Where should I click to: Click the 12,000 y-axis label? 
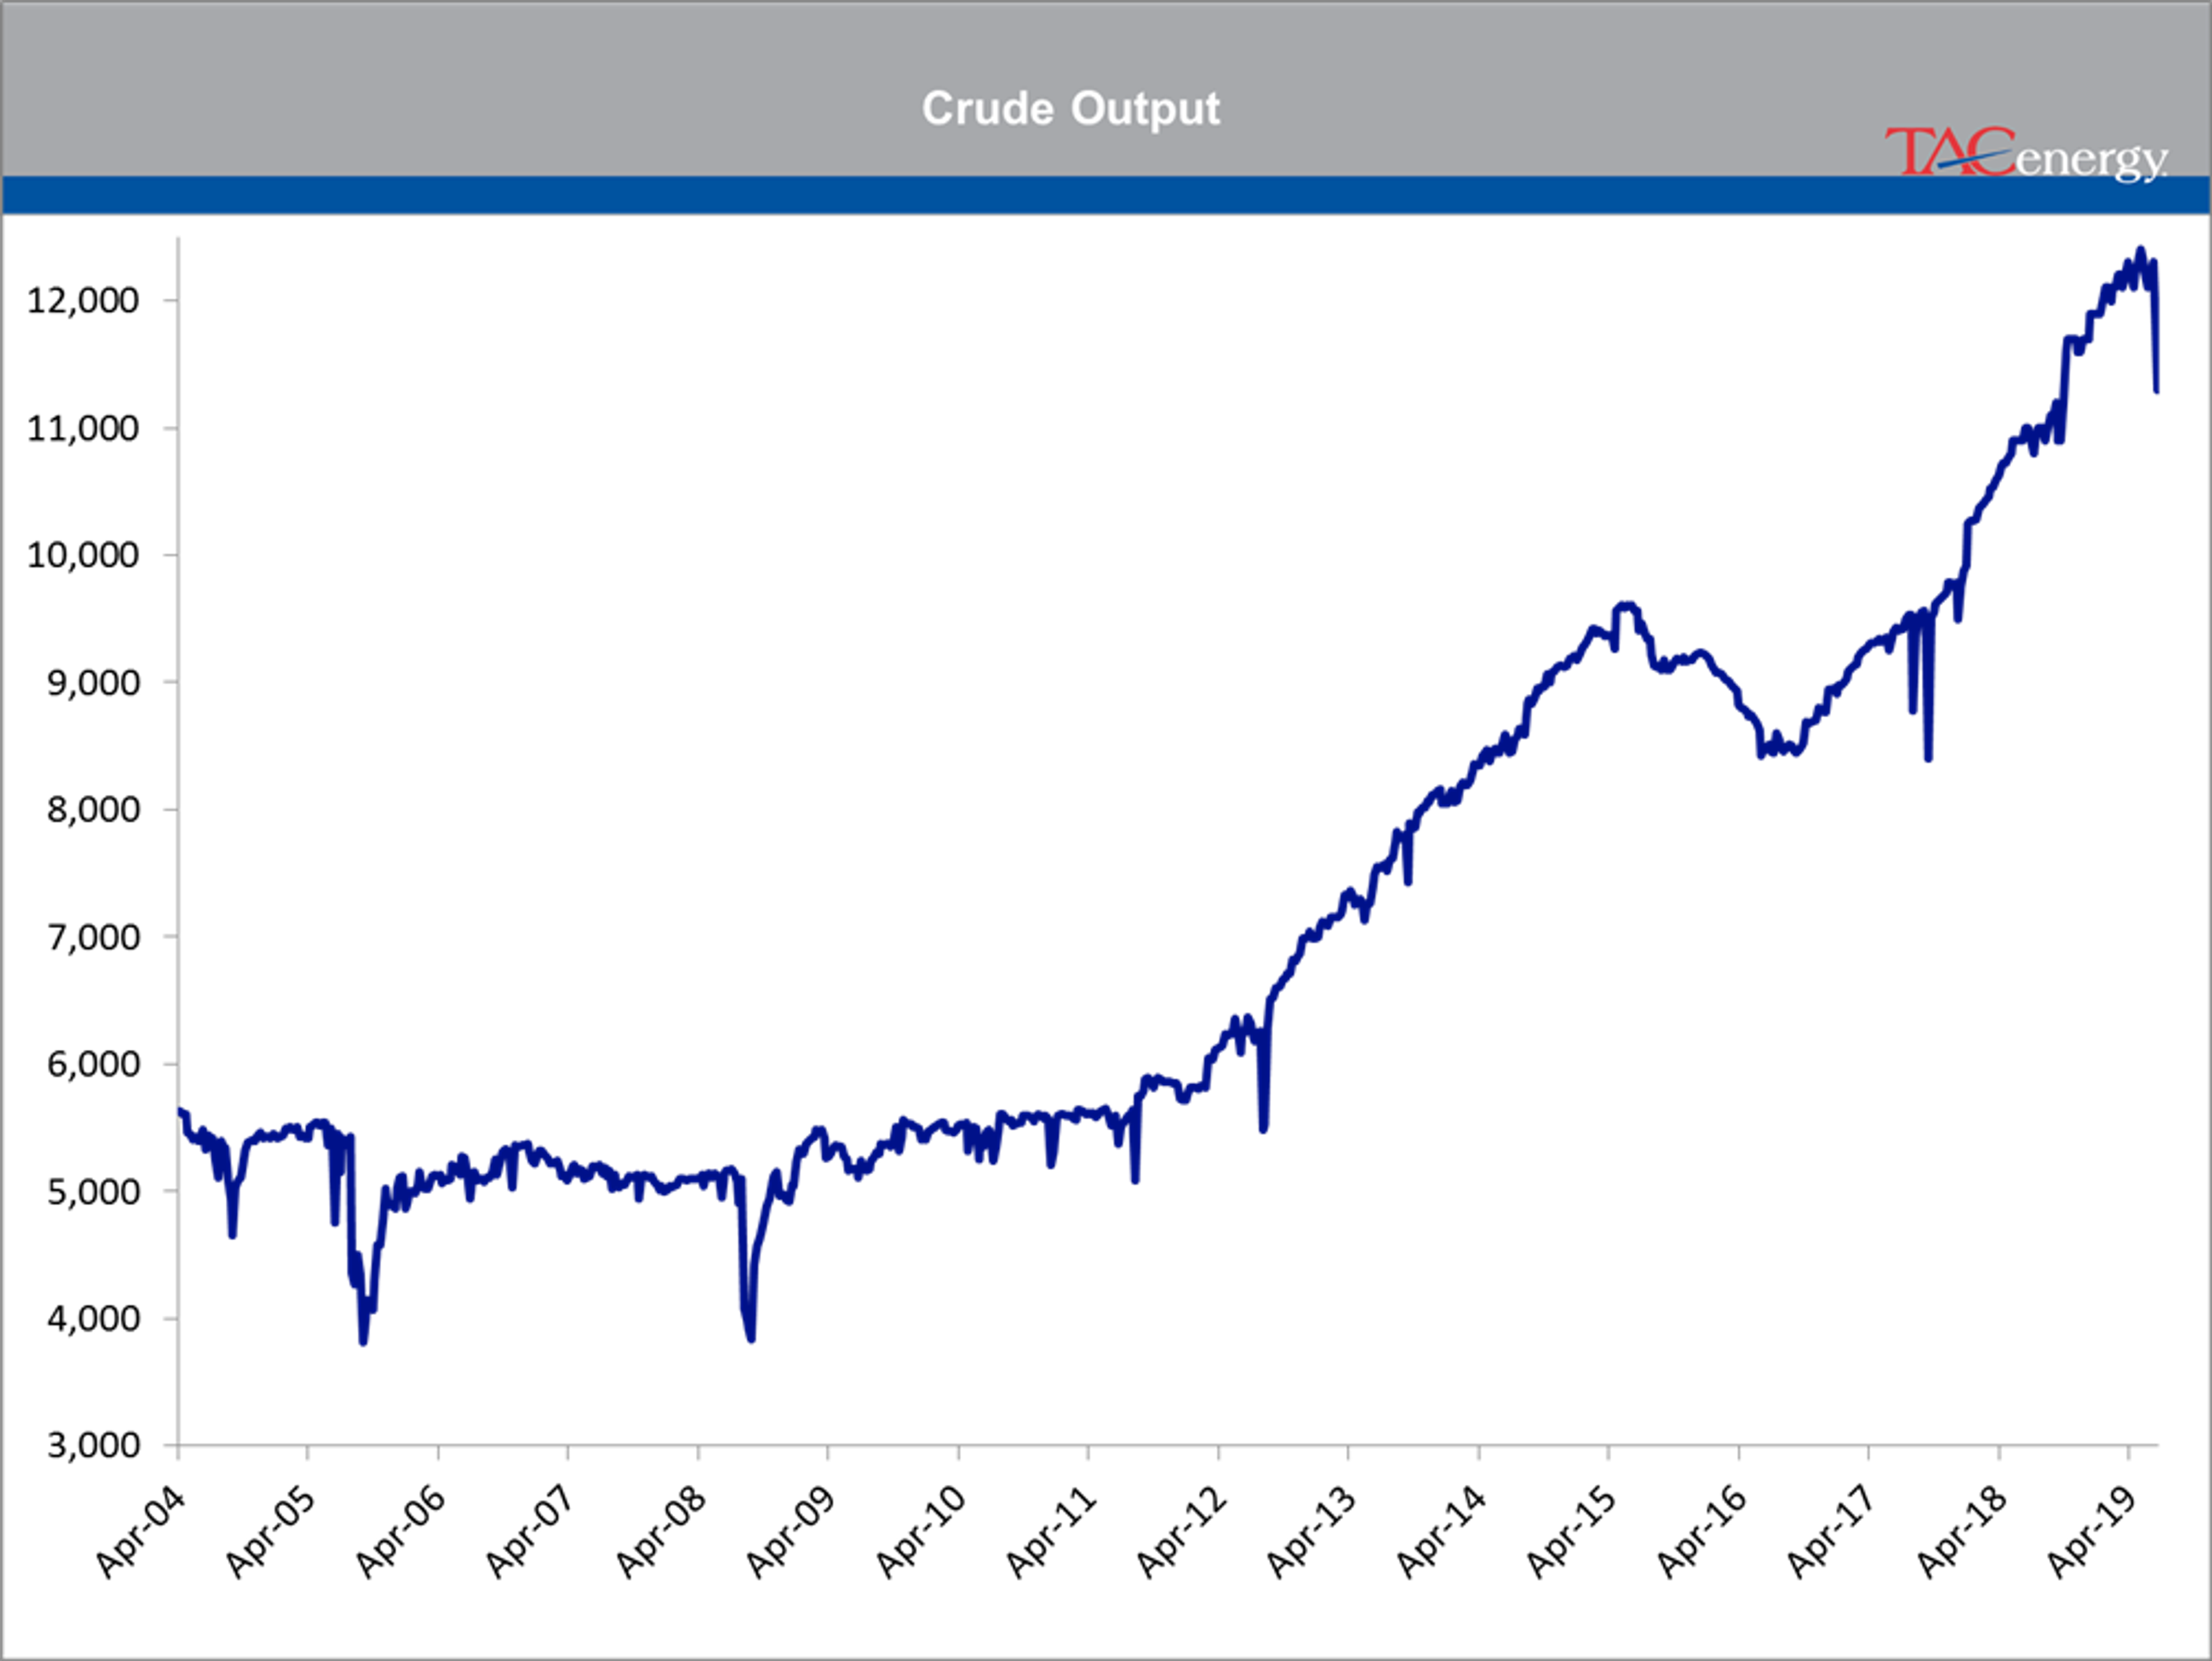click(83, 300)
